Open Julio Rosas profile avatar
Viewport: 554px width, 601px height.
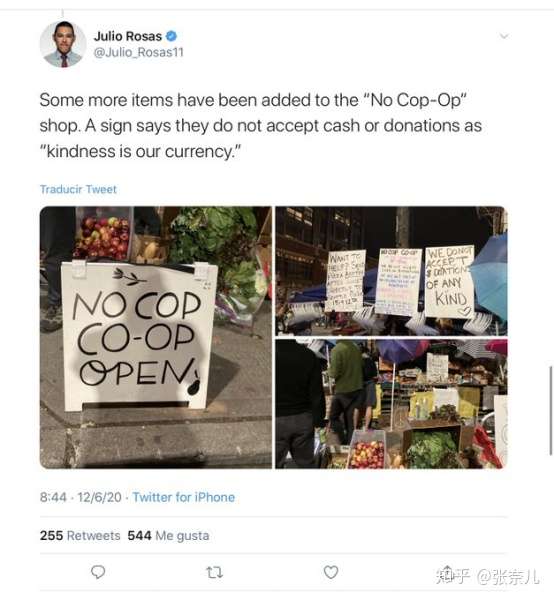63,44
